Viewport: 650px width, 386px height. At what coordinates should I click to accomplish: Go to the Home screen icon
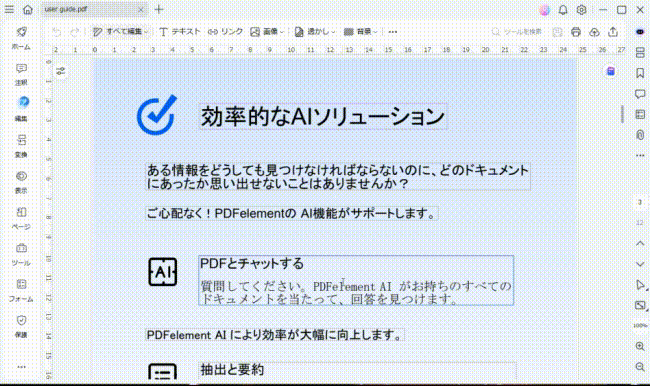click(x=28, y=9)
